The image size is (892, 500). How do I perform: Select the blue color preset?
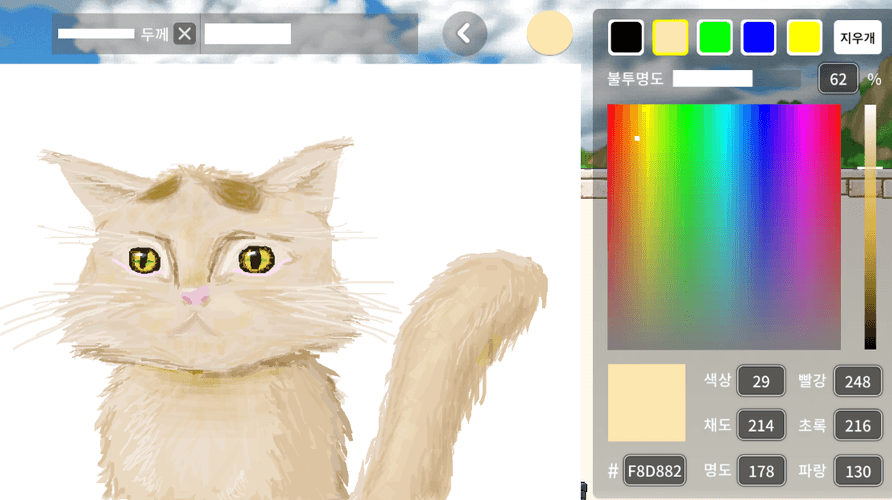click(x=758, y=38)
